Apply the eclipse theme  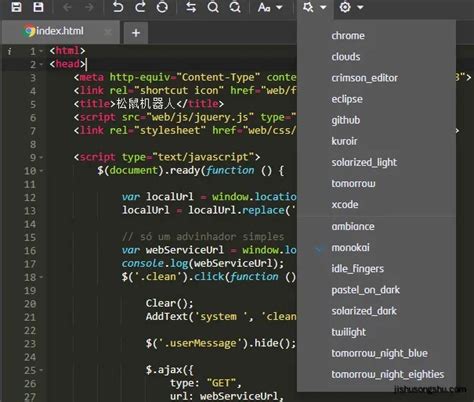(x=347, y=99)
